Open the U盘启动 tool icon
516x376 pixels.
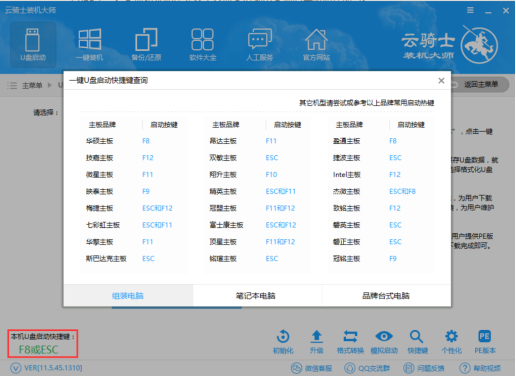coord(33,44)
